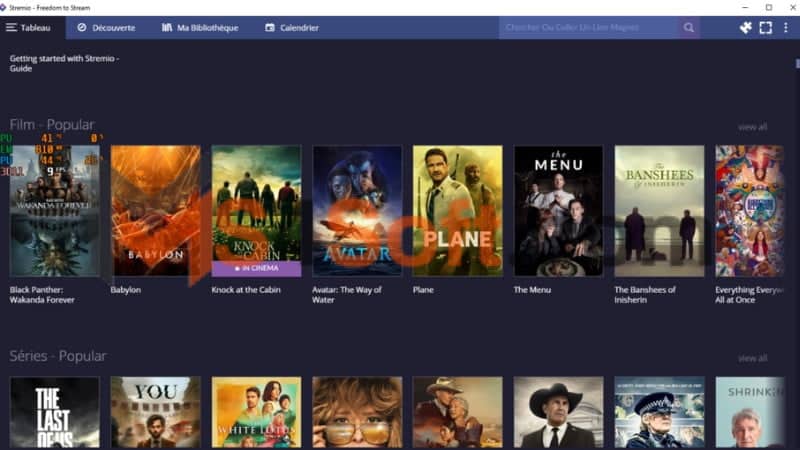Open the YOU series poster
This screenshot has width=800, height=450.
coord(156,412)
